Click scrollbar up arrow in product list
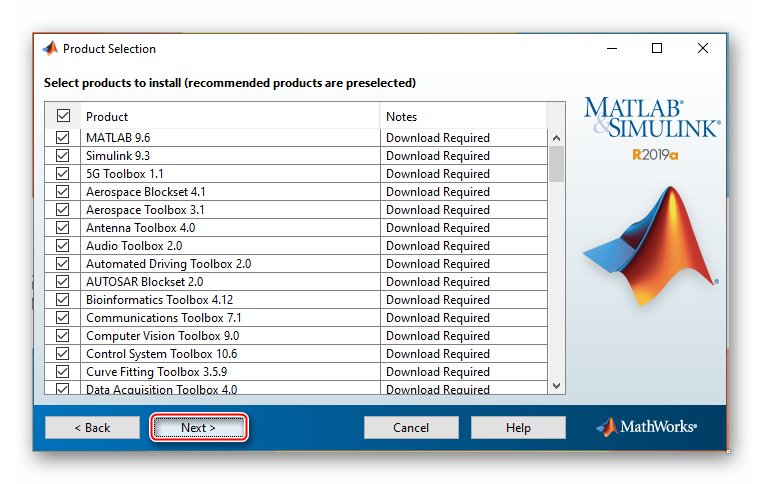This screenshot has width=761, height=484. pyautogui.click(x=557, y=138)
